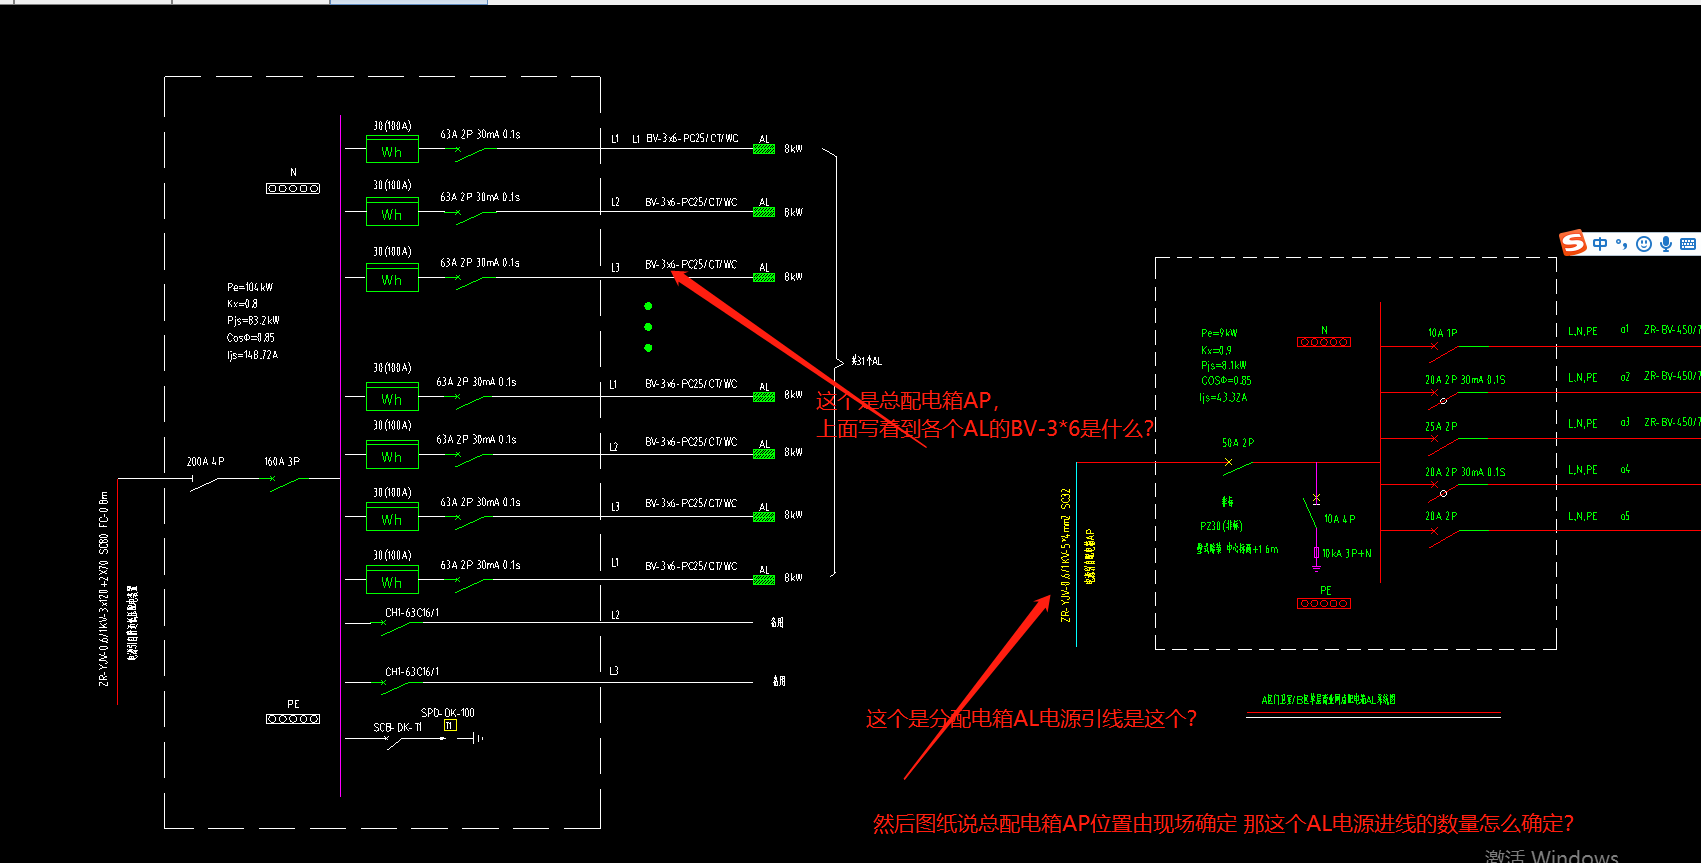This screenshot has width=1701, height=863.
Task: Pick the 20A 2P 30mA 0.1S label on a4 circuit
Action: point(1465,472)
